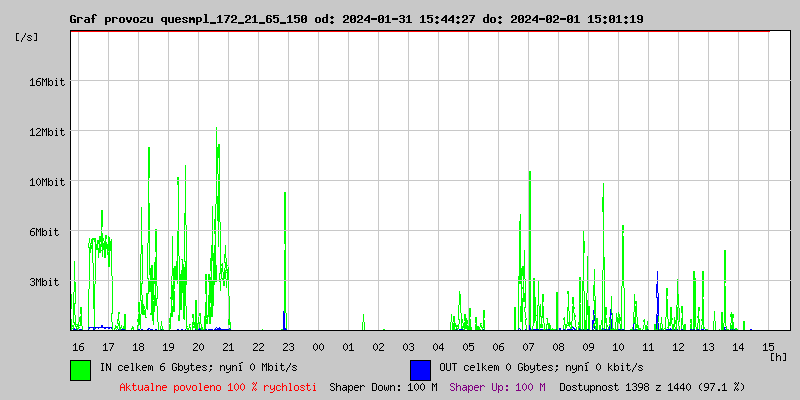Click the 16Mbit label on the y-axis

point(47,82)
